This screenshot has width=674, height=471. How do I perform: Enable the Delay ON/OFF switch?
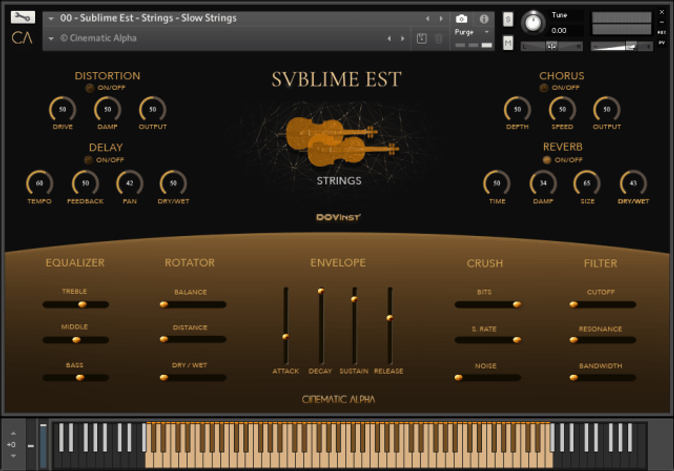(90, 159)
